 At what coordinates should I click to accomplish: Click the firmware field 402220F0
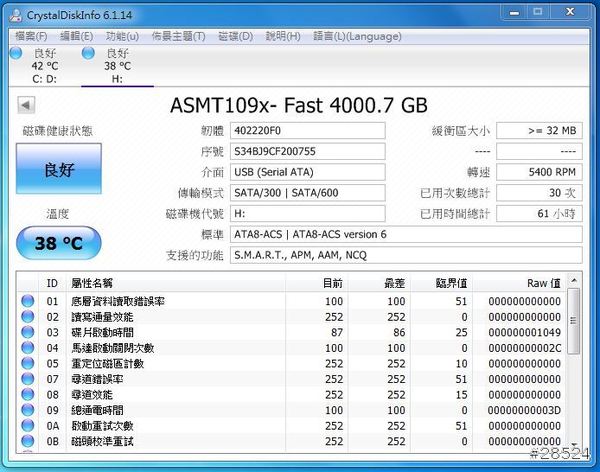tap(308, 131)
